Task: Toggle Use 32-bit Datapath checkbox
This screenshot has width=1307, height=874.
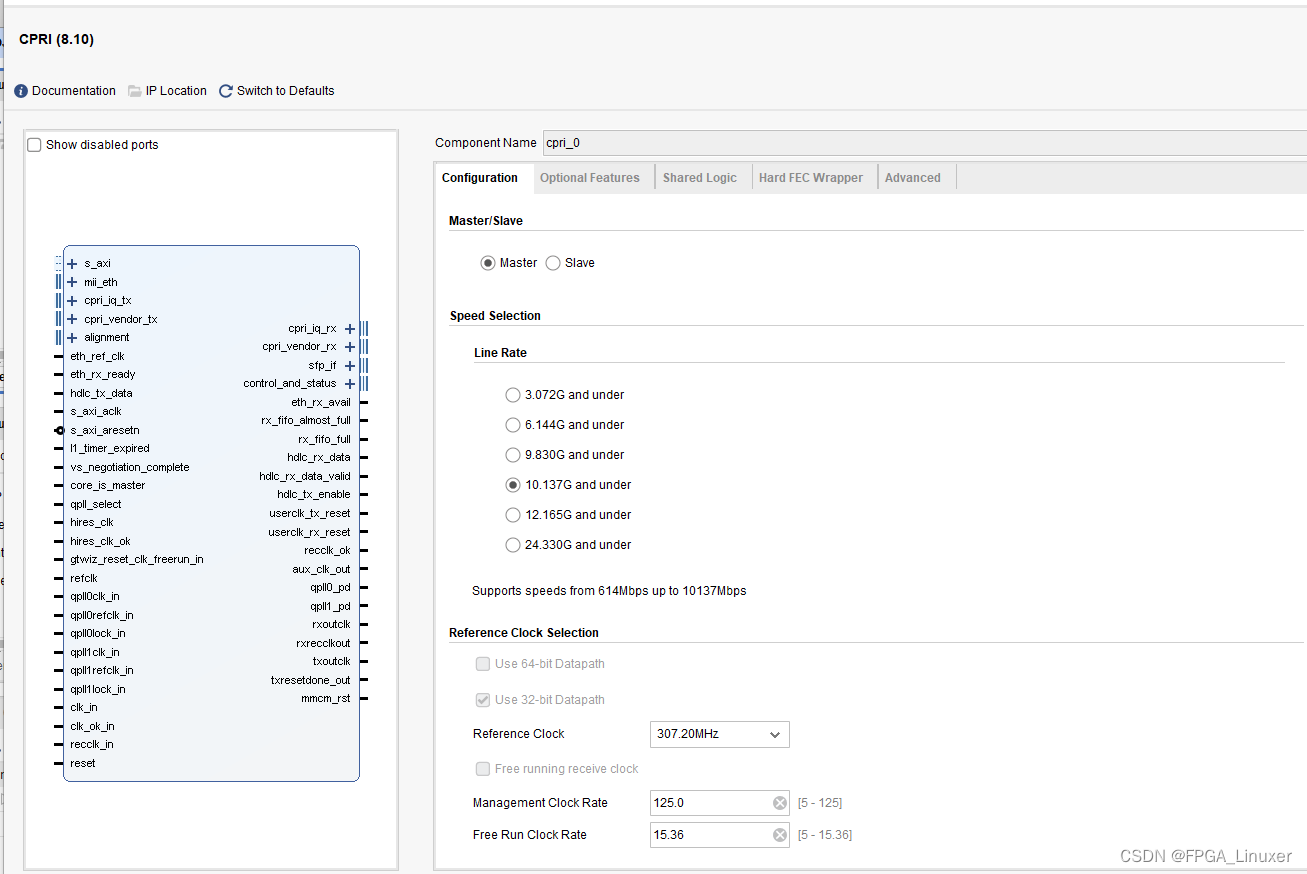Action: [x=483, y=700]
